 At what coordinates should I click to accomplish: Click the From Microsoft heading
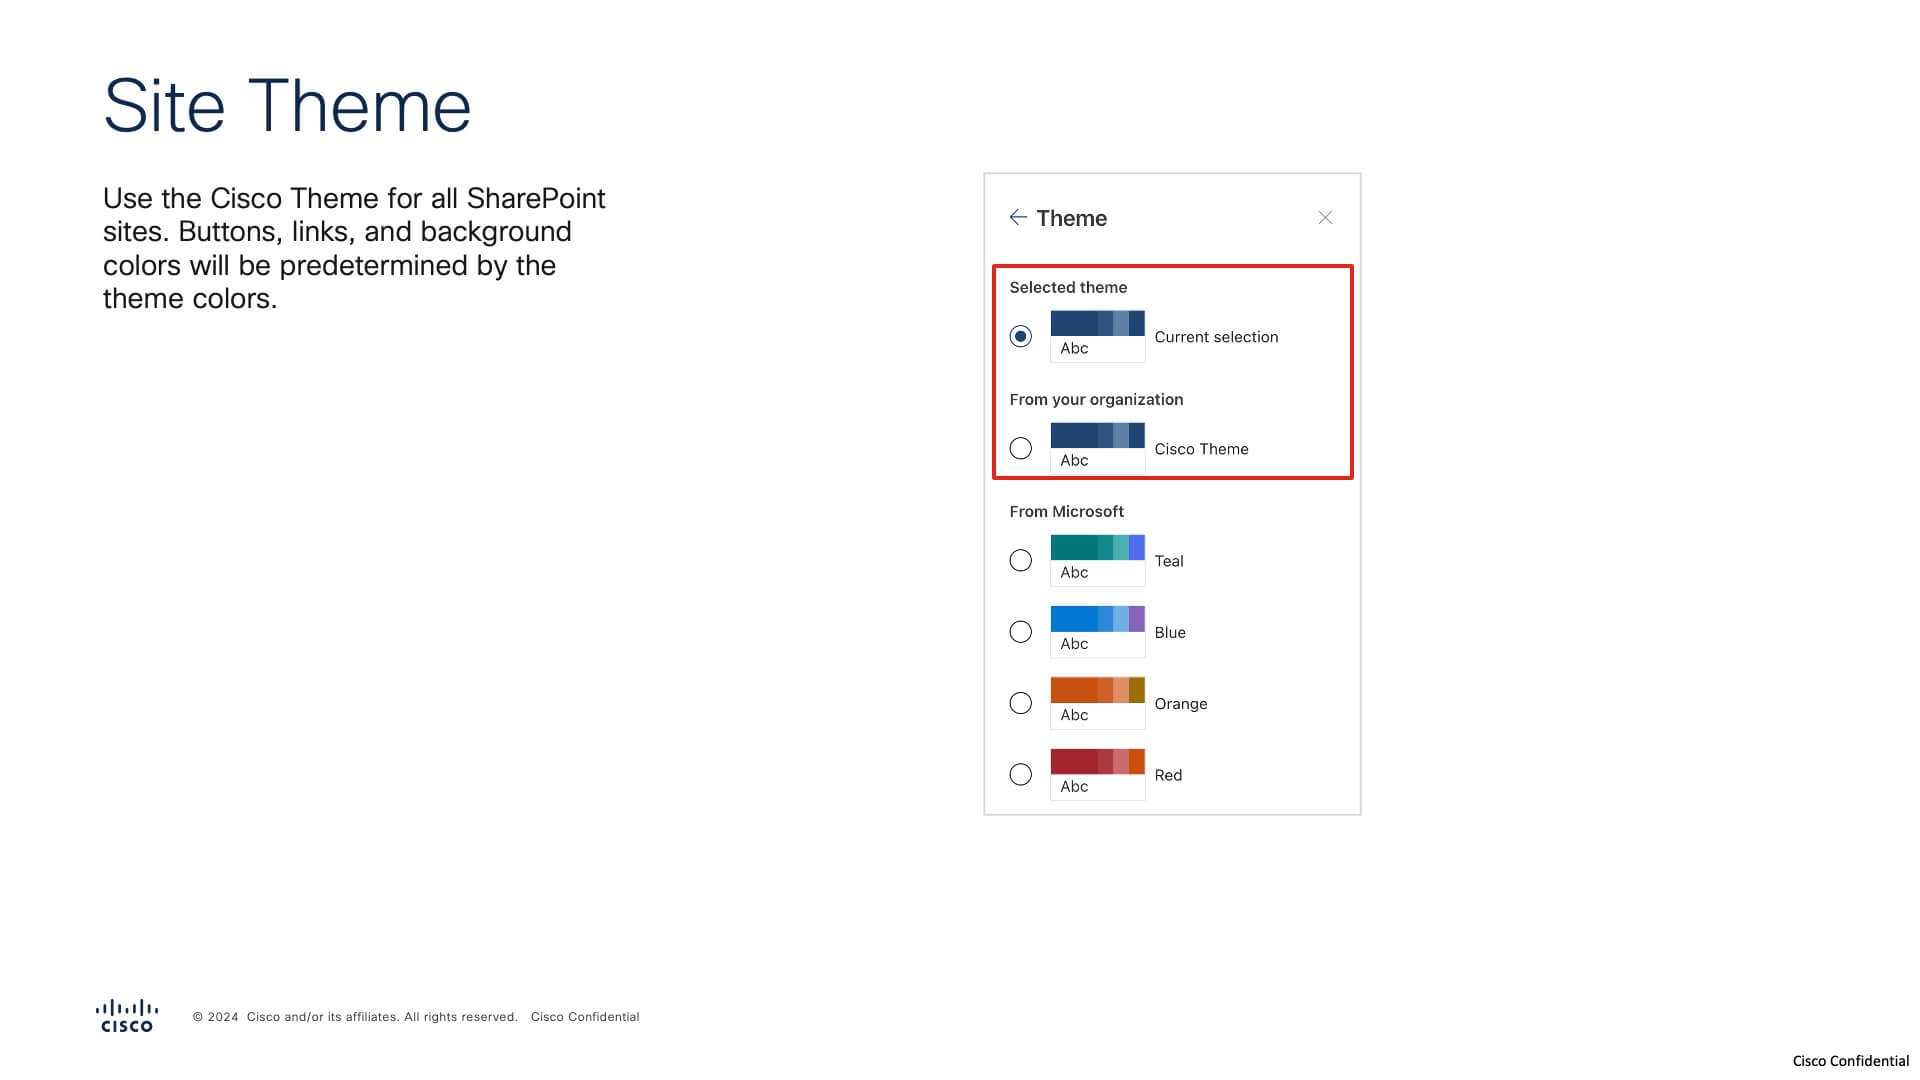click(x=1066, y=511)
